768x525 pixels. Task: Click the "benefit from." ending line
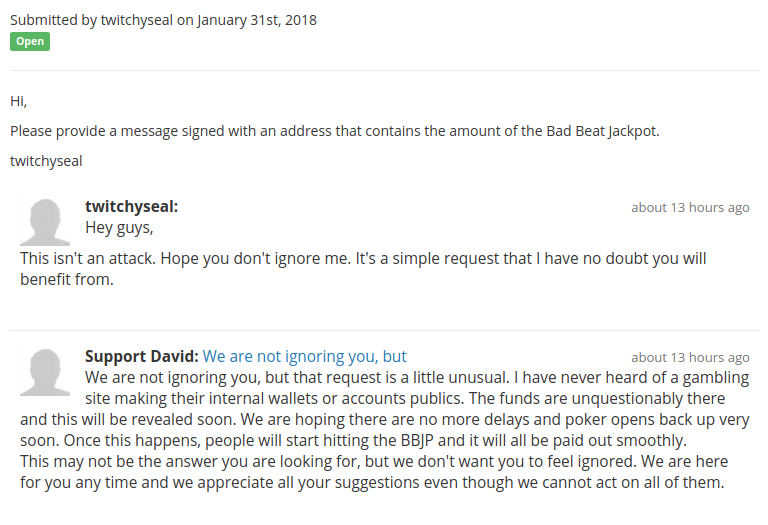pyautogui.click(x=67, y=280)
